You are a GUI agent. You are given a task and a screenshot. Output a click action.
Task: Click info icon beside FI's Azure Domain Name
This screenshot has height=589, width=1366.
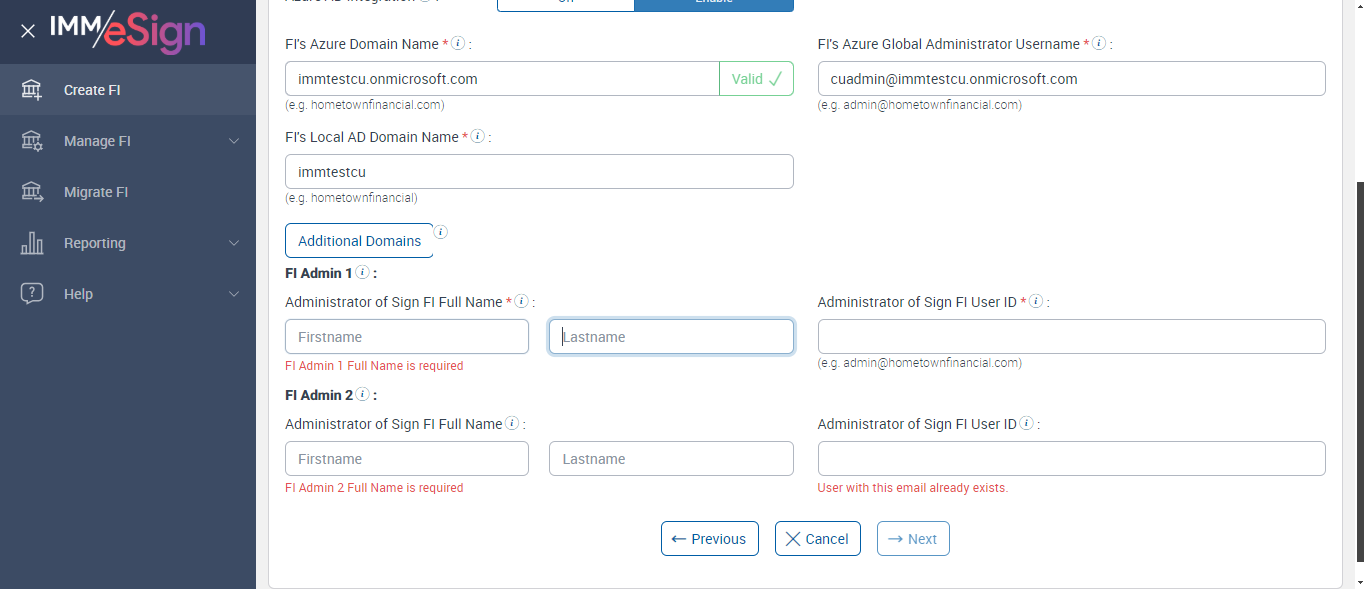coord(458,44)
